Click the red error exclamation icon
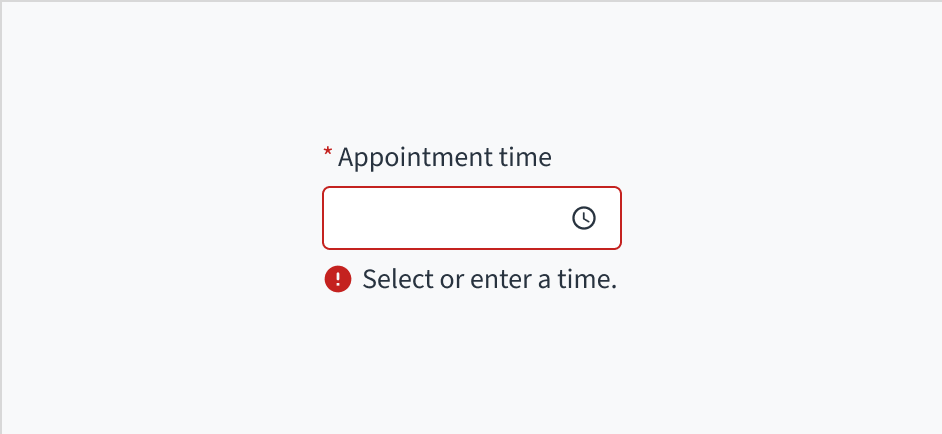 pos(338,279)
